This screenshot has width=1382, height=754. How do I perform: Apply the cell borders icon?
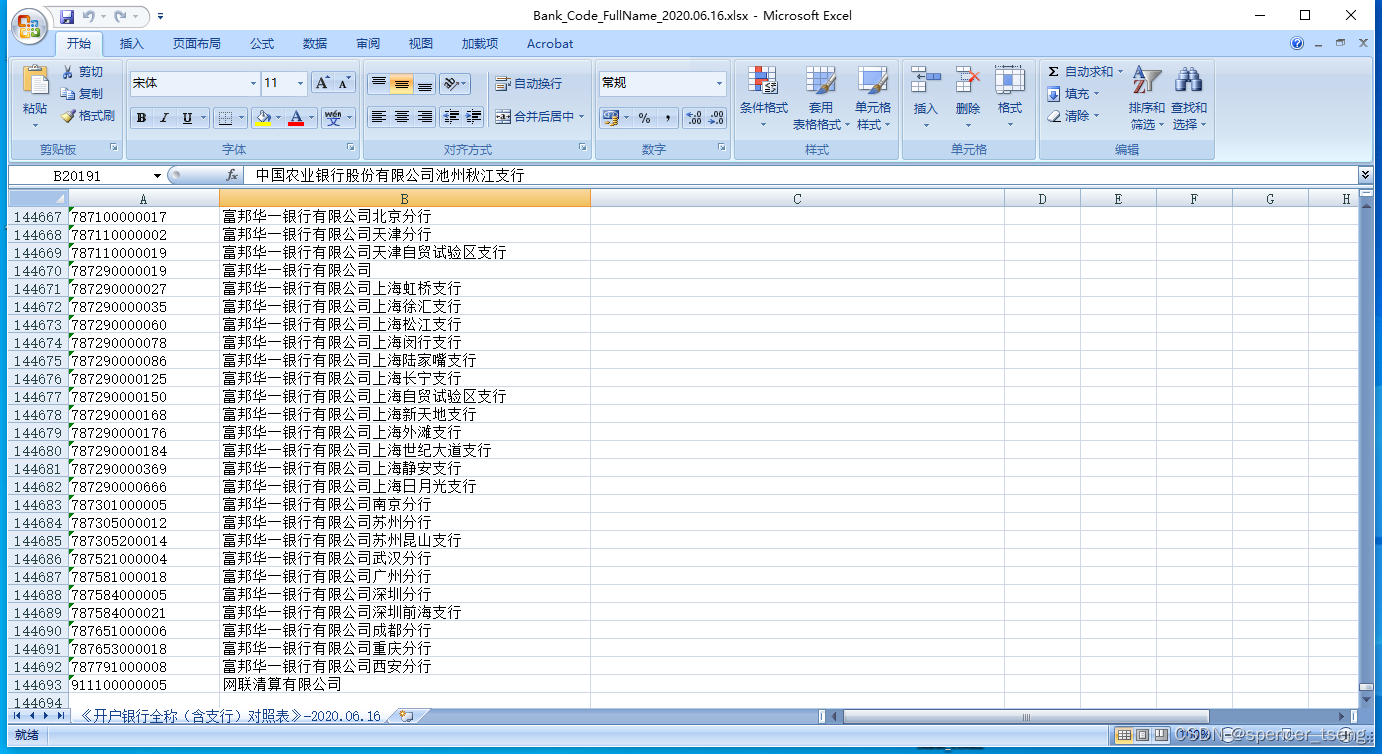pos(226,118)
